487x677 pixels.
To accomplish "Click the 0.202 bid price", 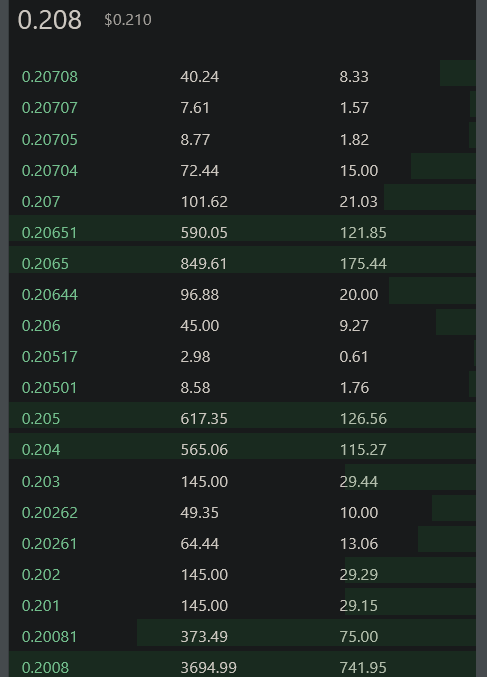I will [x=41, y=575].
